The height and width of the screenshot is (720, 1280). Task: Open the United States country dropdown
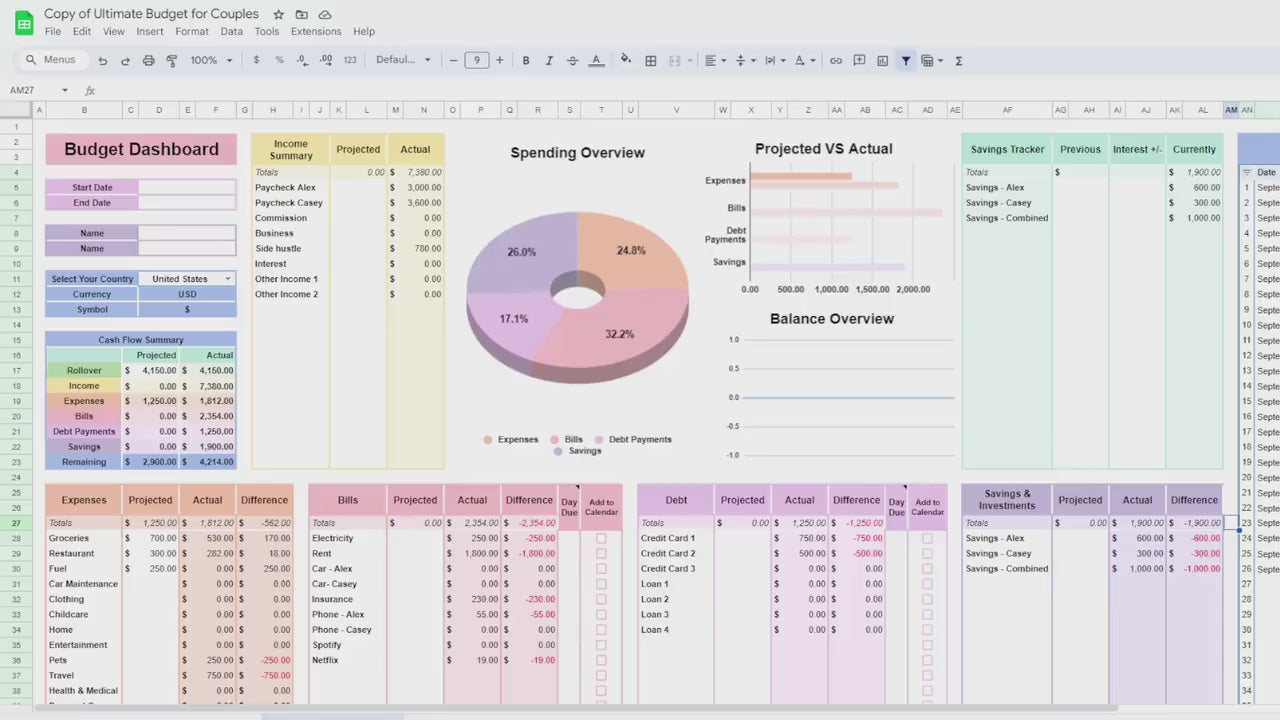(x=227, y=279)
